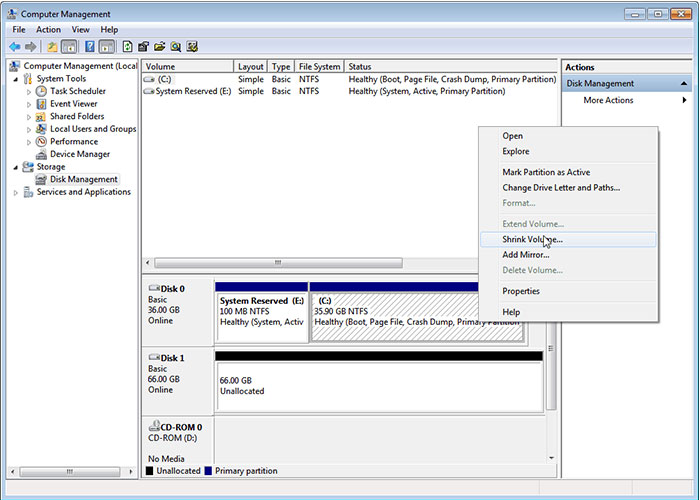Click the blue Help icon in toolbar
Screen dimensions: 700x500
89,46
